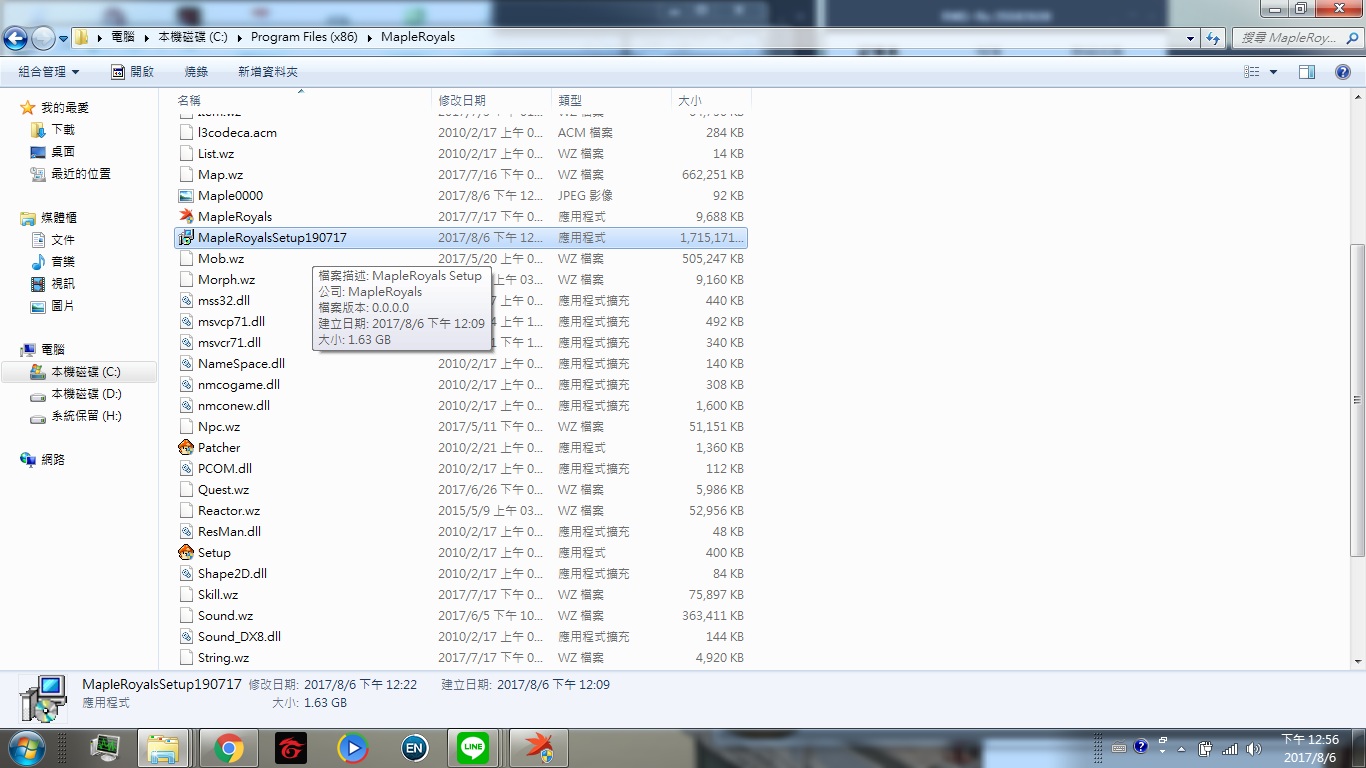Click 電腦 in the address bar
Viewport: 1366px width, 768px height.
[x=123, y=38]
